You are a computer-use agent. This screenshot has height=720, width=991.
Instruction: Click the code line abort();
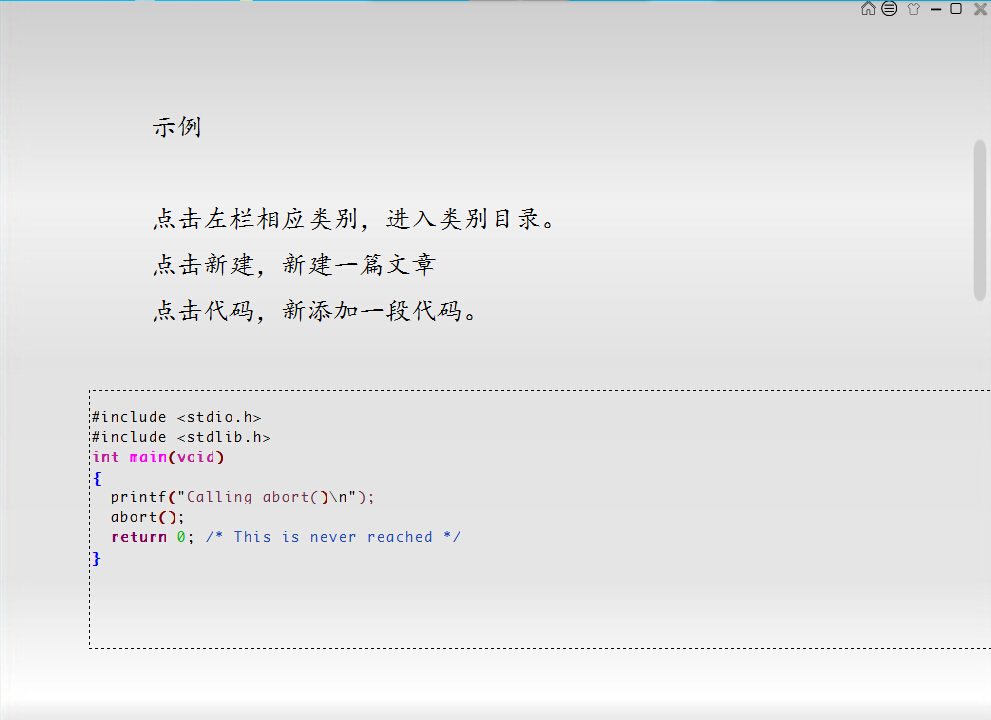pos(147,517)
